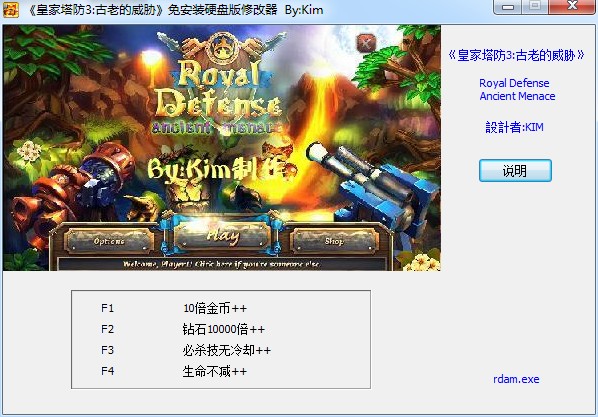The image size is (598, 417).
Task: Minimize the trainer window
Action: (x=508, y=6)
